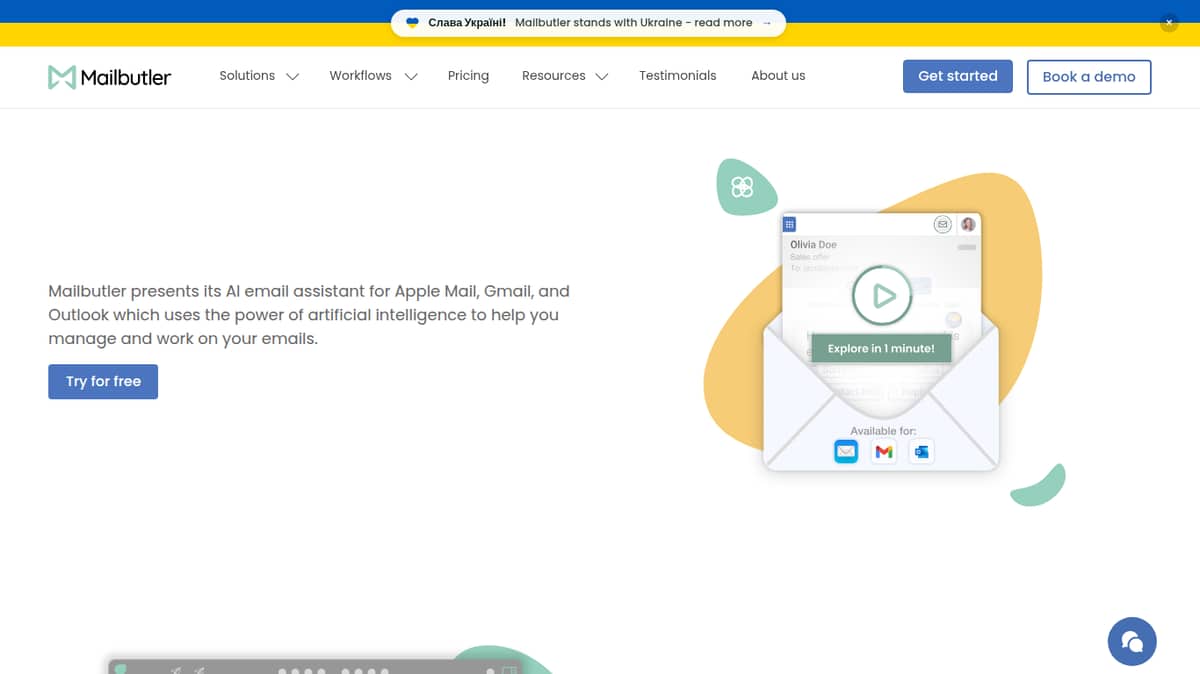Open the Ukraine read more banner link
Viewport: 1200px width, 674px height.
click(x=588, y=23)
